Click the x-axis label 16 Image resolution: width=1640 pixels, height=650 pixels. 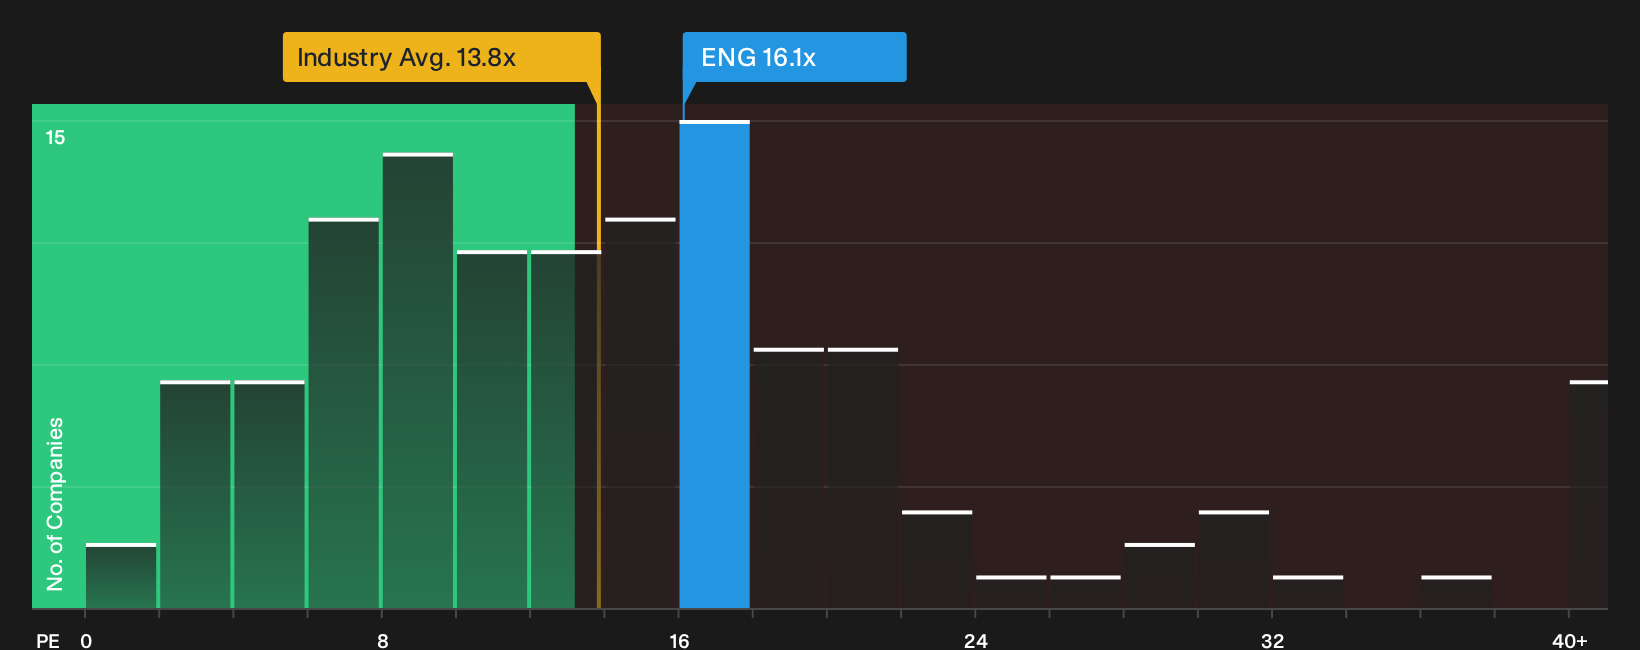[x=679, y=640]
